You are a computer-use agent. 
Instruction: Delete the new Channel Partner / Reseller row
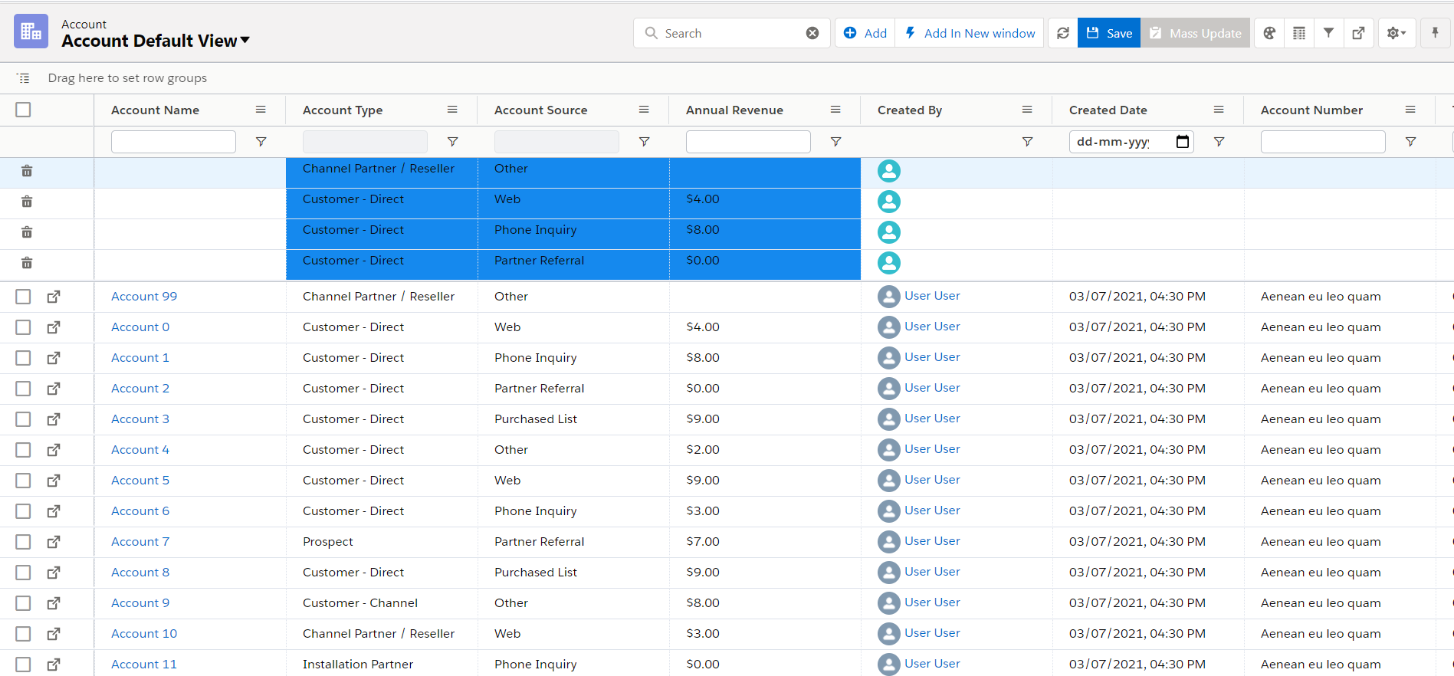pyautogui.click(x=27, y=172)
